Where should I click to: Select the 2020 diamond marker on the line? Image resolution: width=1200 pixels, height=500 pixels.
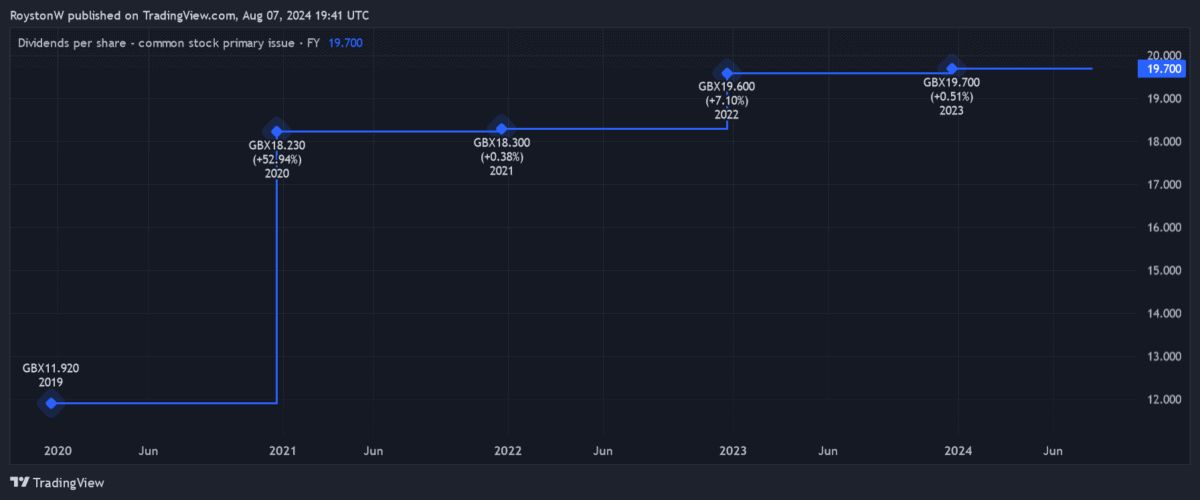pyautogui.click(x=276, y=131)
